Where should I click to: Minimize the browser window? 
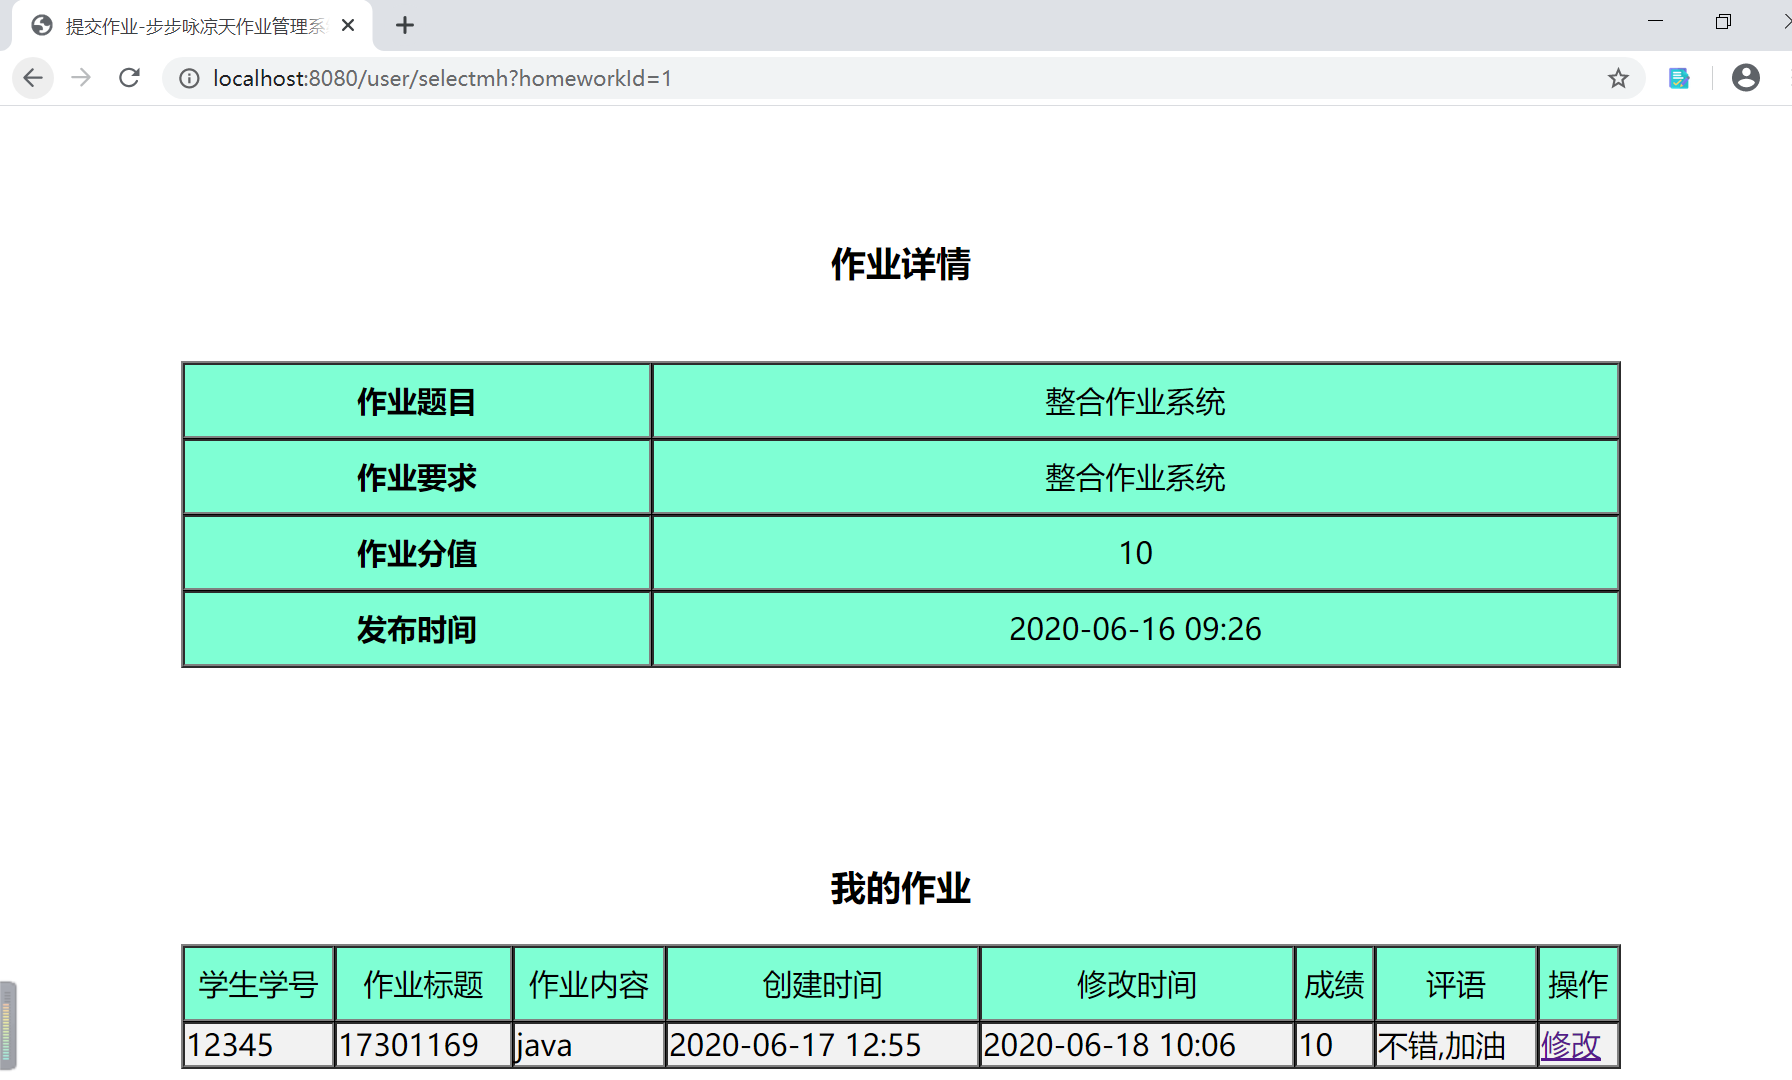(1655, 22)
